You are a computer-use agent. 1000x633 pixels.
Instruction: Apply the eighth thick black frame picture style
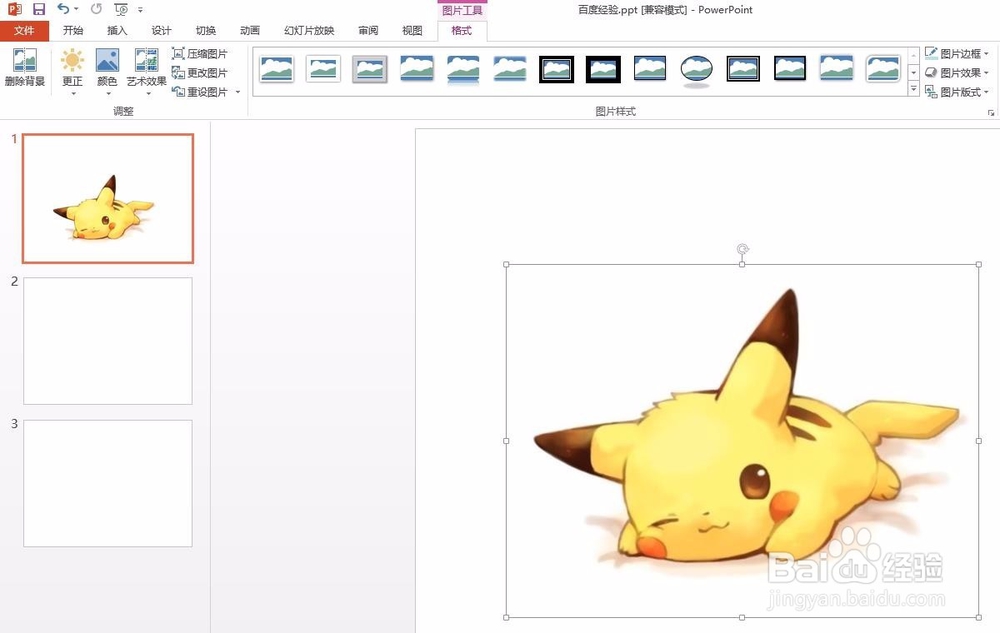[603, 69]
